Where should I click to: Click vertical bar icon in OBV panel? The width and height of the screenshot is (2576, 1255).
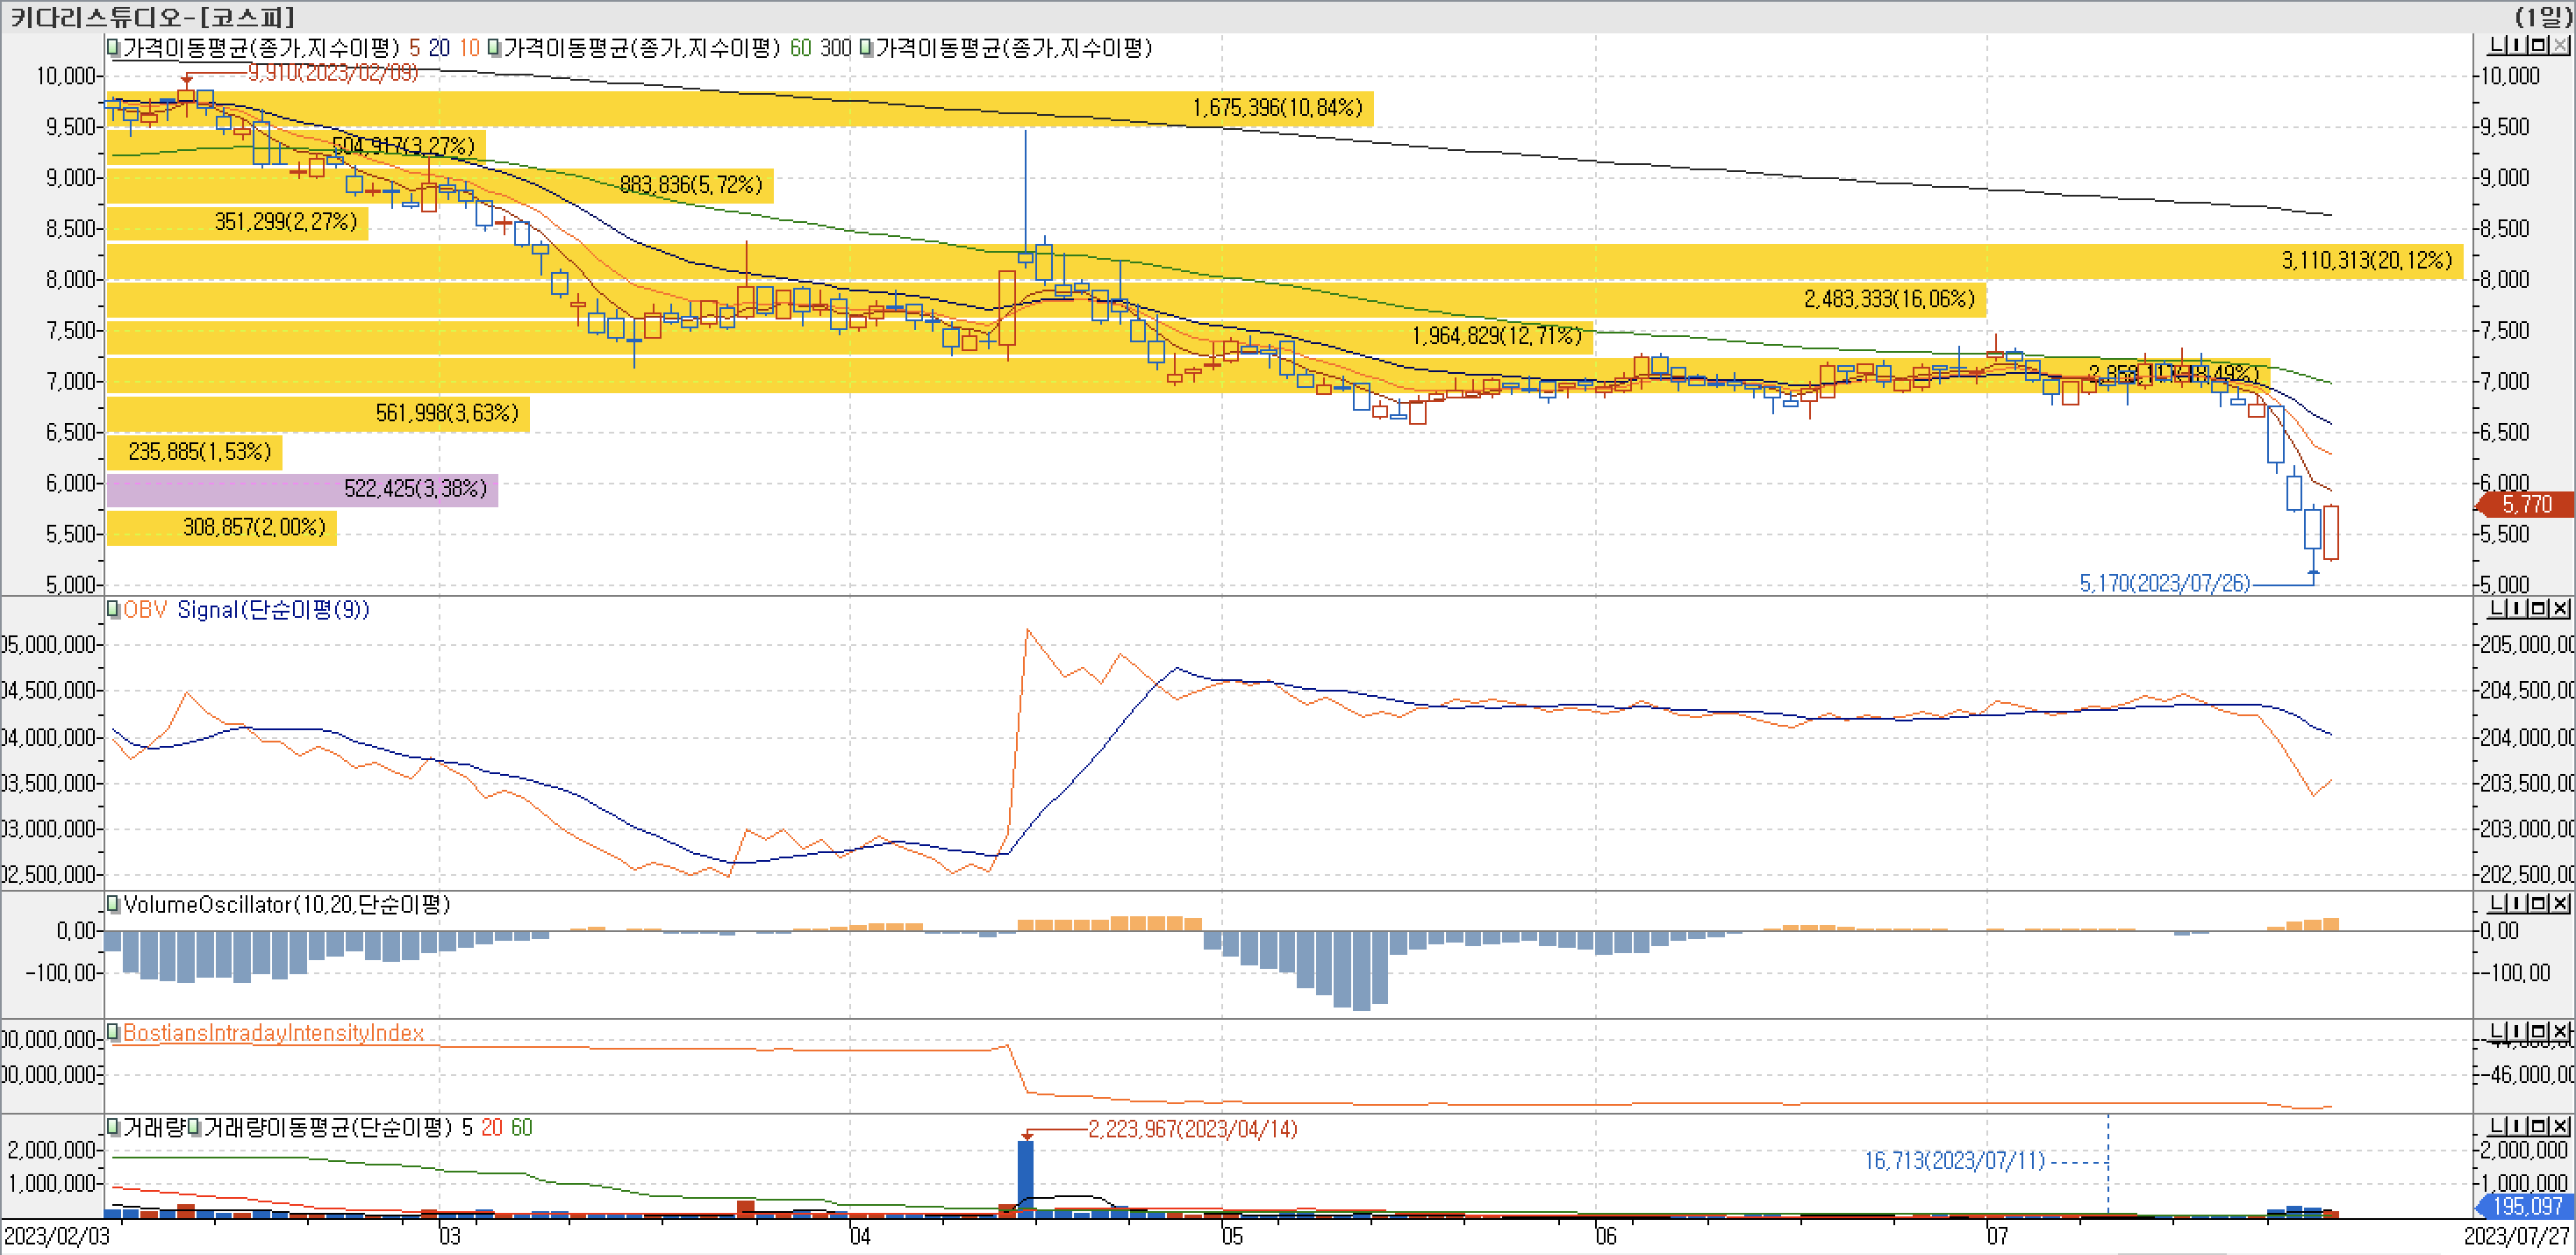2519,608
